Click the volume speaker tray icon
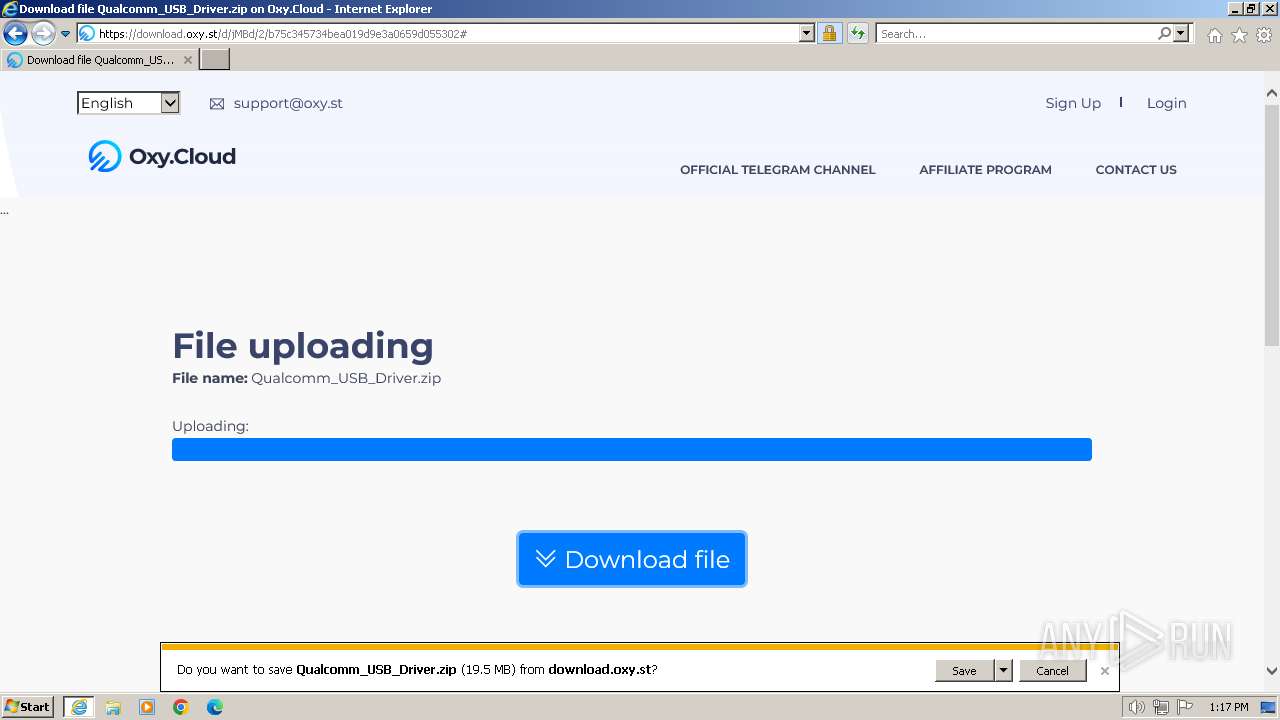 point(1136,707)
